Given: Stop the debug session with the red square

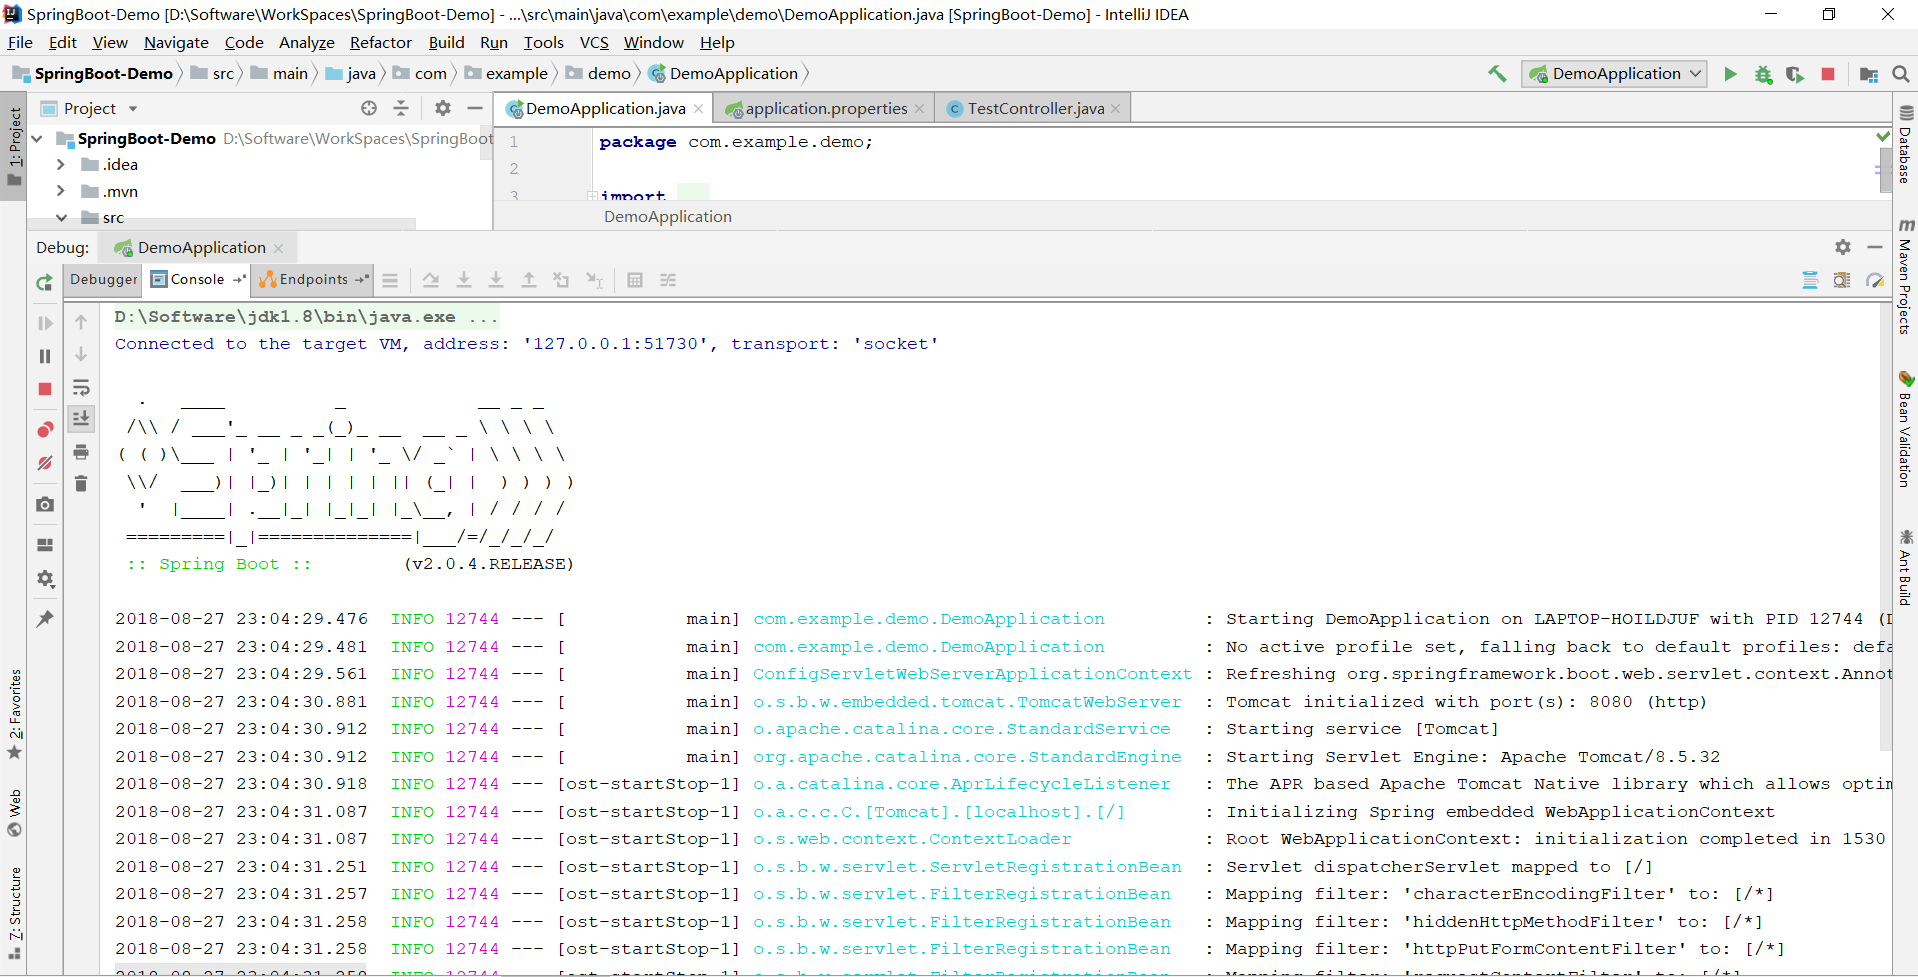Looking at the screenshot, I should 45,389.
